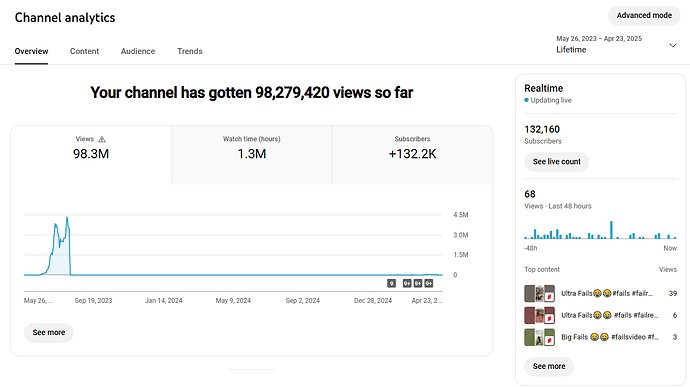The height and width of the screenshot is (387, 690).
Task: Click the Advanced mode button
Action: (644, 15)
